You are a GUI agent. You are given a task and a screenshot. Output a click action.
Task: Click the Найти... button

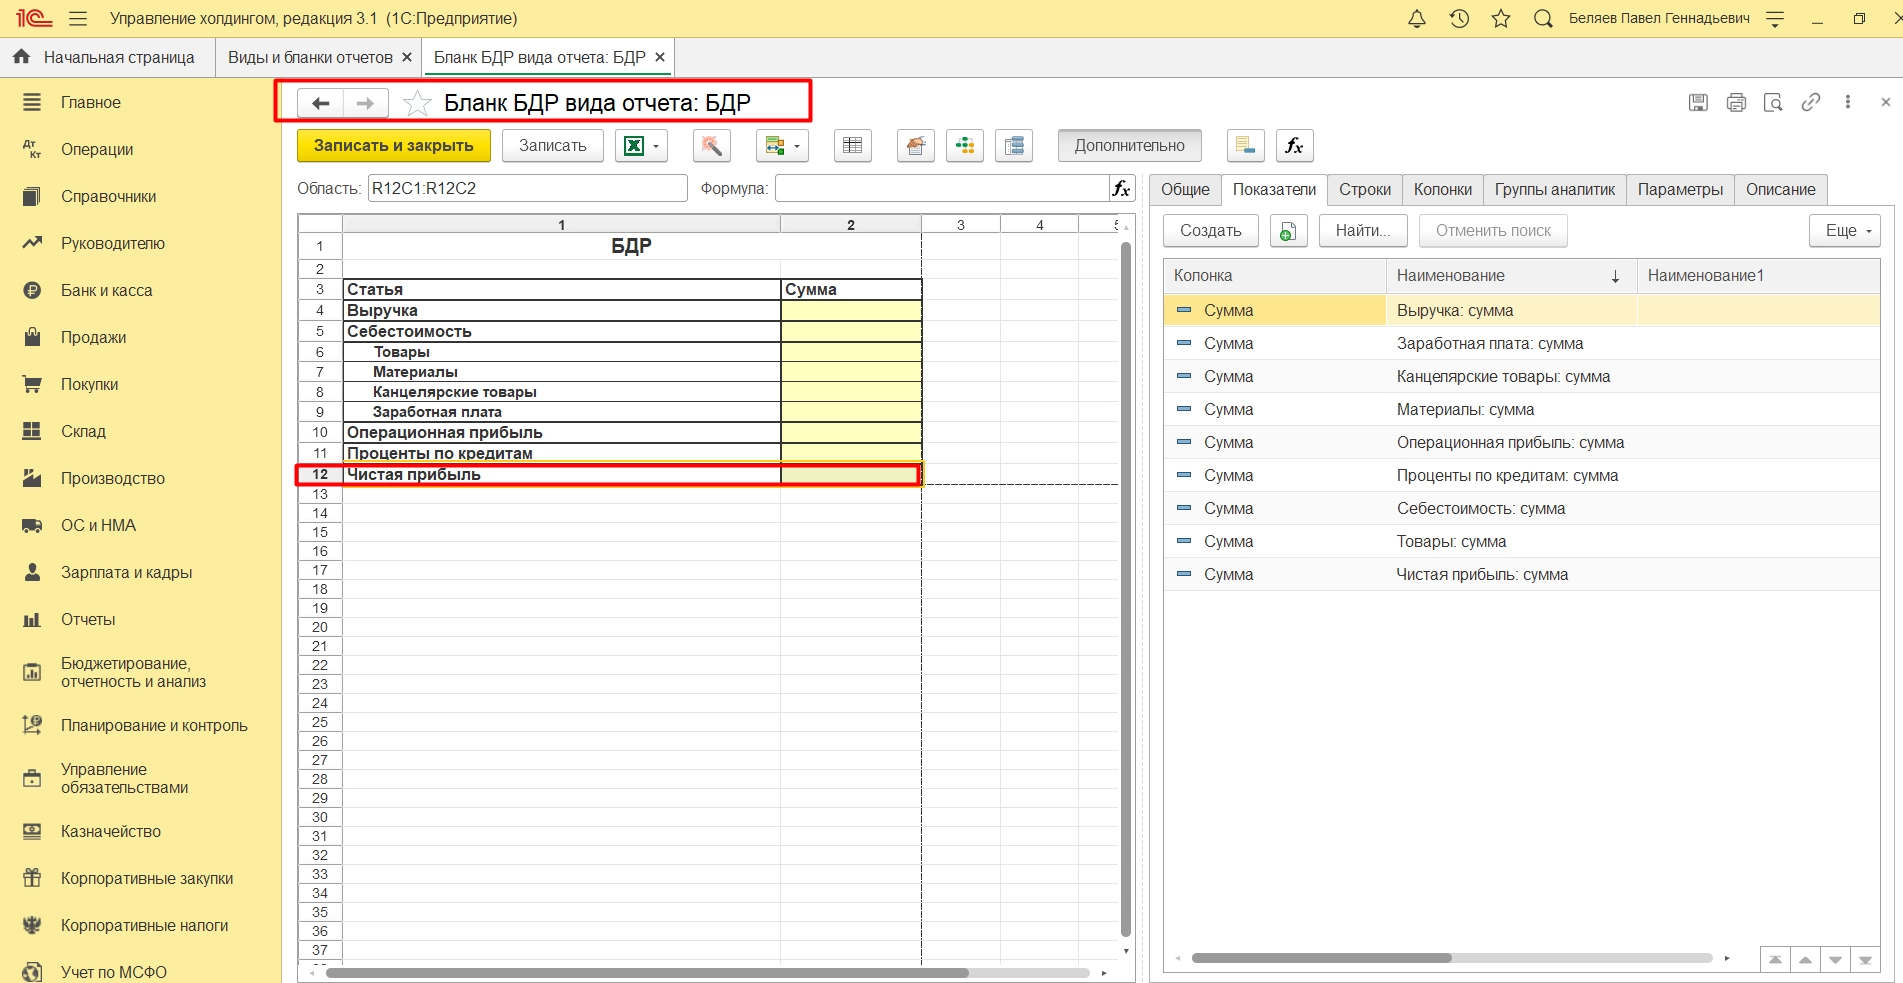point(1362,231)
